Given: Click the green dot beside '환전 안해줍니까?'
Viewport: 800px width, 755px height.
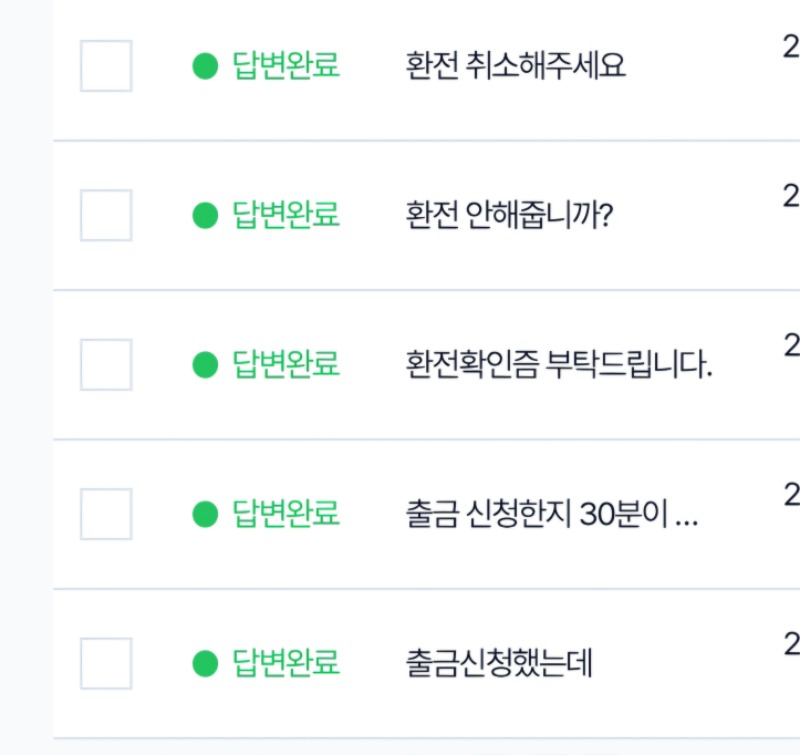Looking at the screenshot, I should pos(205,215).
